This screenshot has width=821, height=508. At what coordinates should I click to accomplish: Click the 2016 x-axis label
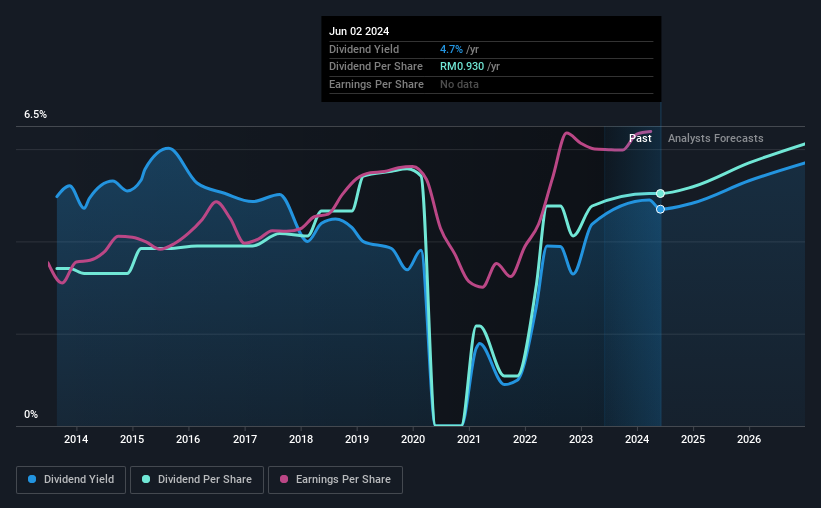pyautogui.click(x=188, y=439)
